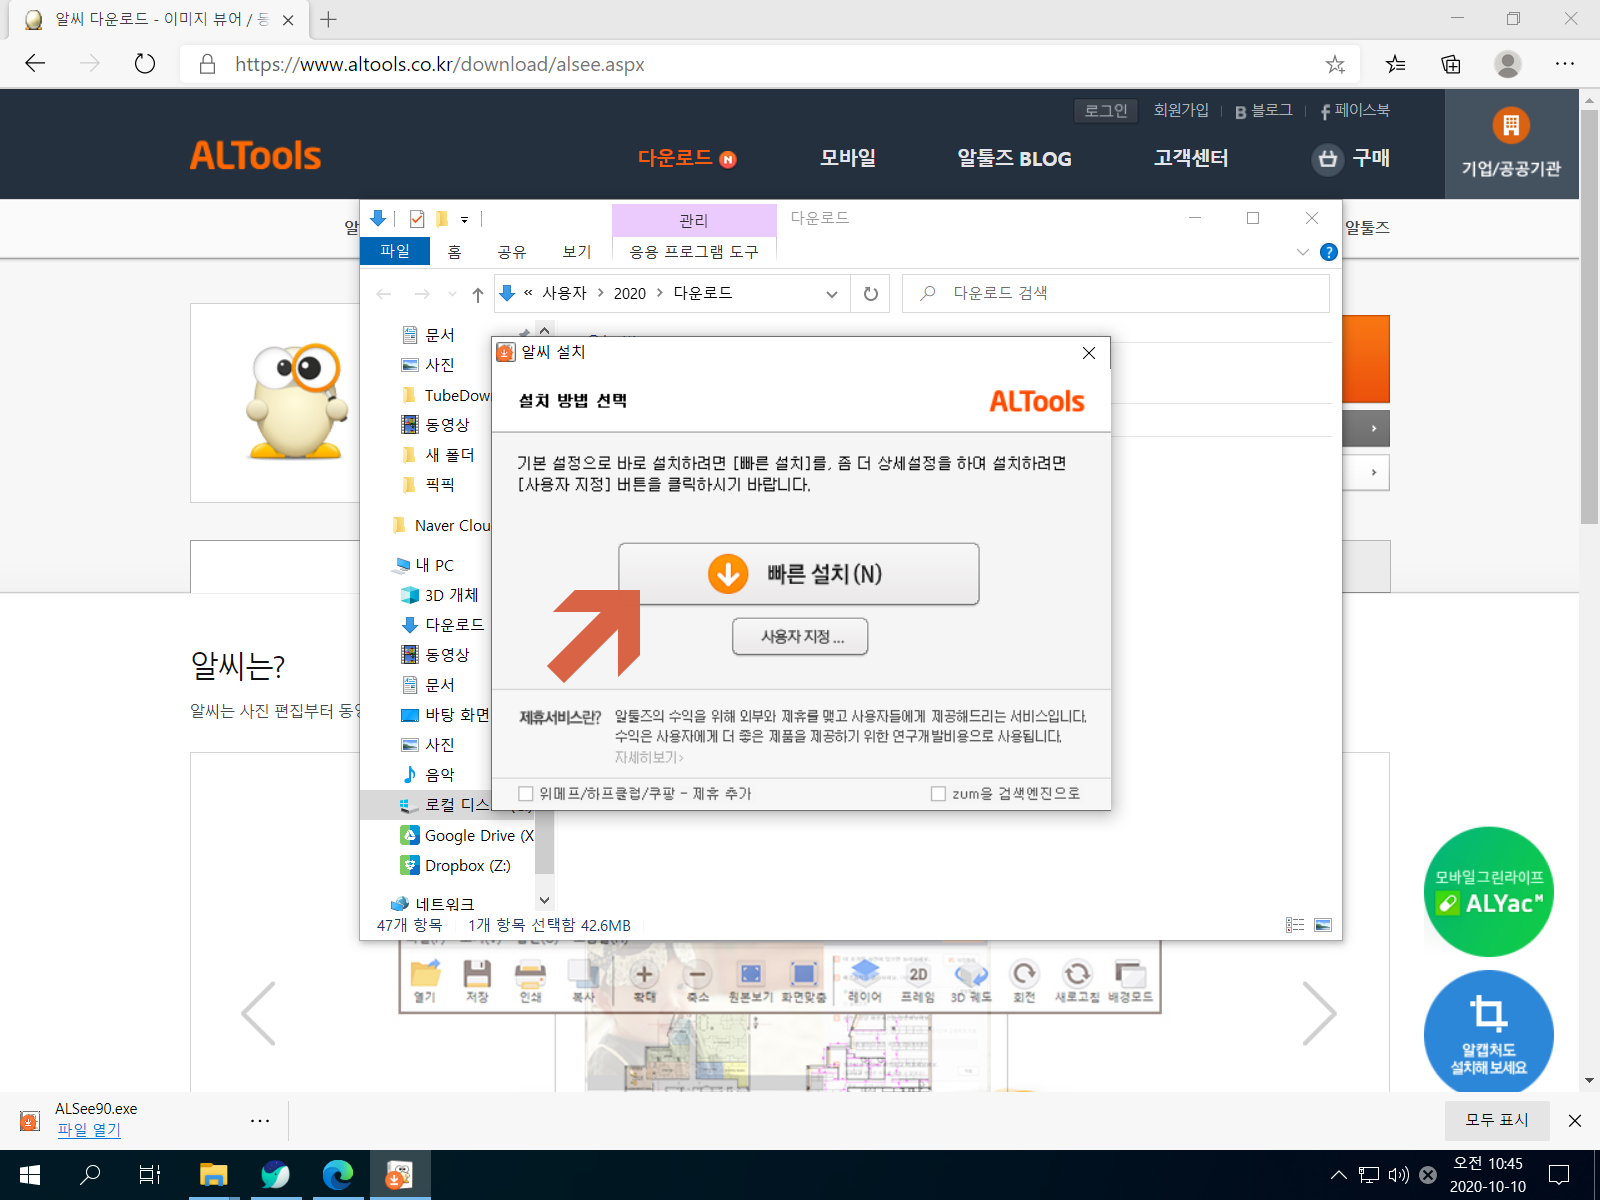Open the quick access toolbar customize dropdown
Screen dimensions: 1600x1200
click(464, 219)
